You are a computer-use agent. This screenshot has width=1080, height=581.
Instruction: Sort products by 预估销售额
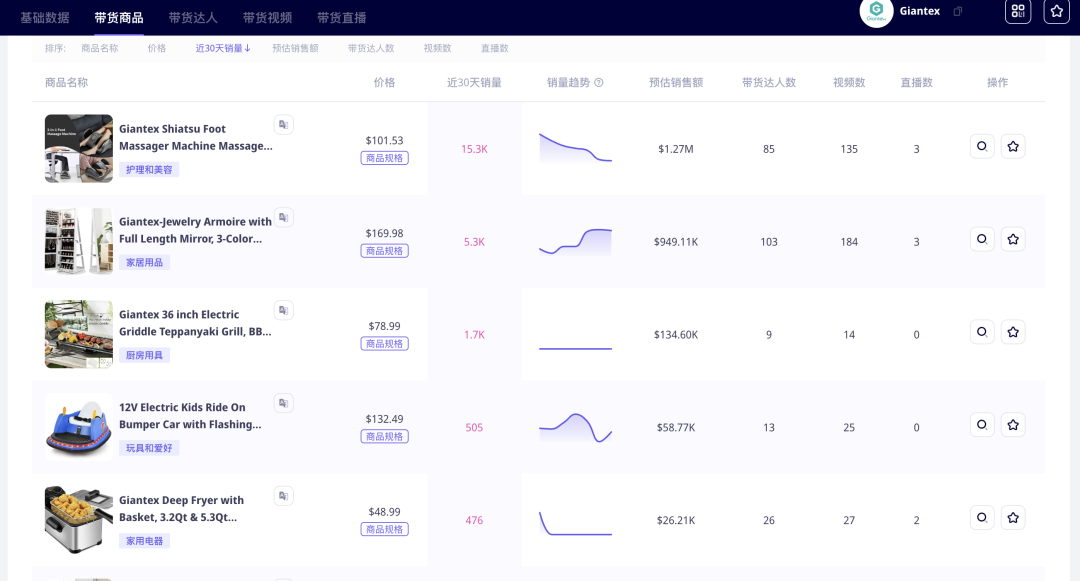click(x=295, y=48)
